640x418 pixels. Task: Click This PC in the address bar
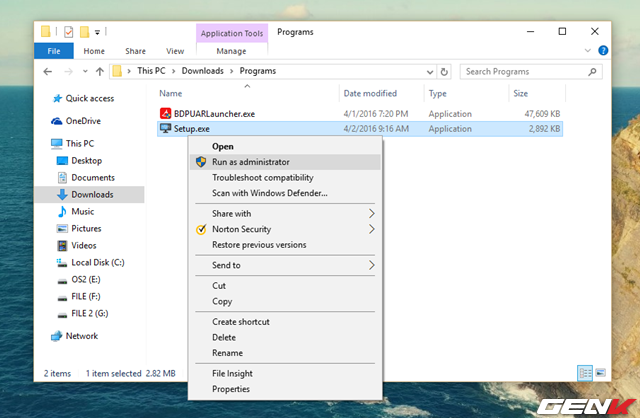click(151, 71)
